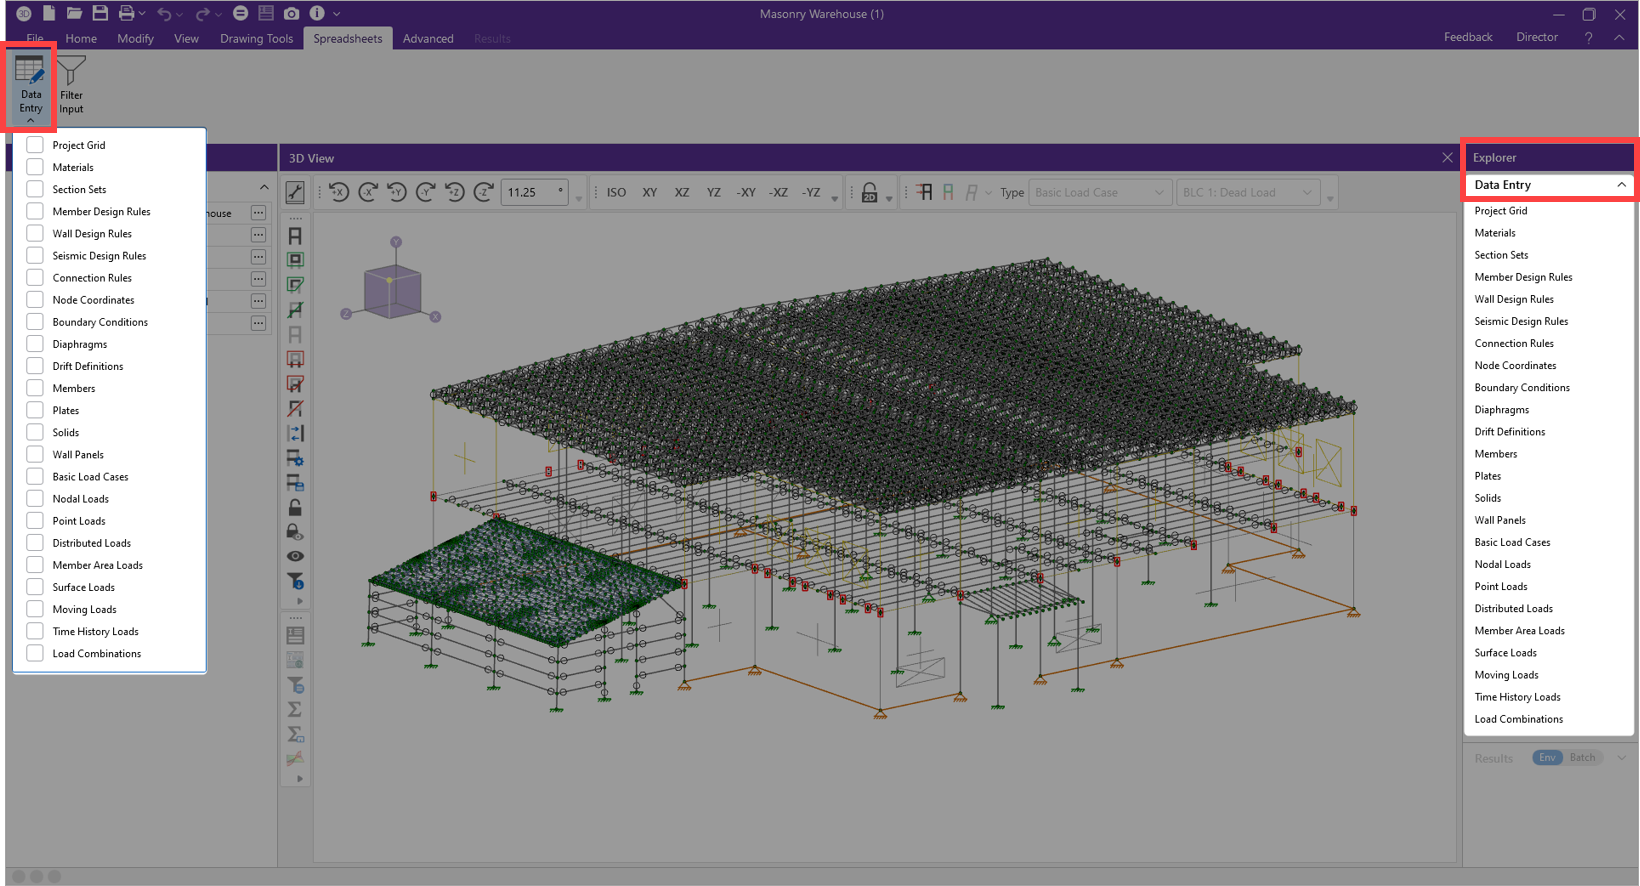This screenshot has height=886, width=1640.
Task: Click the wrench settings icon in 3D View
Action: click(295, 192)
